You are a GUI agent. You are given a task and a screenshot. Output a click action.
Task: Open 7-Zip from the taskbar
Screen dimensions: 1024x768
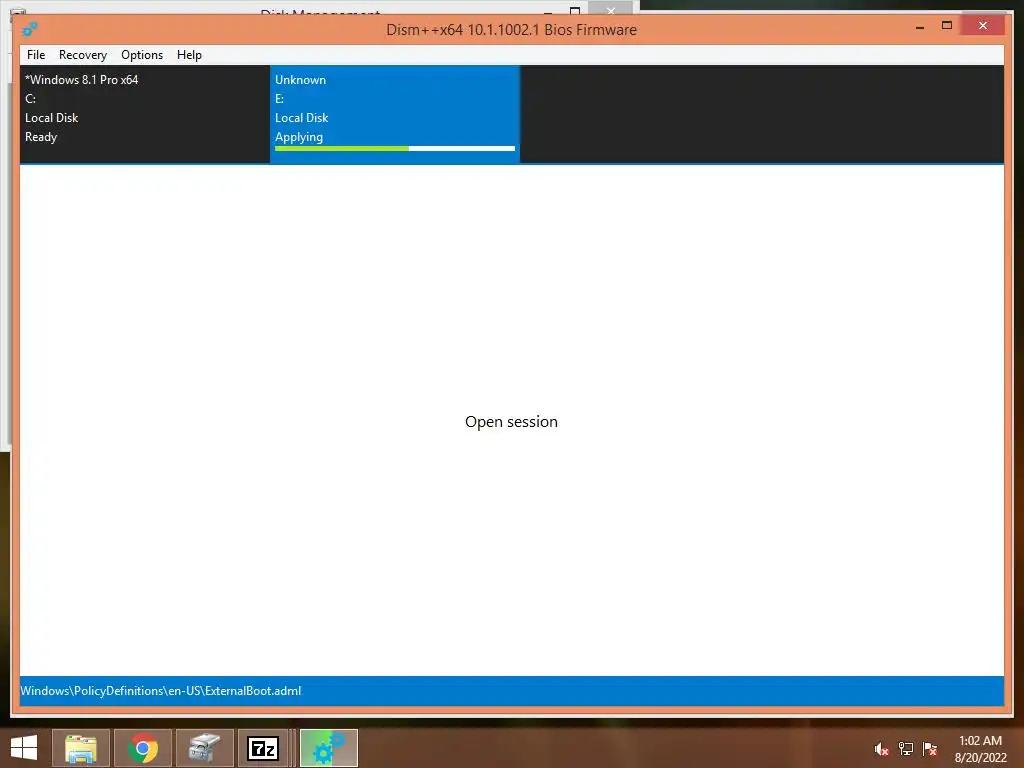[x=263, y=748]
